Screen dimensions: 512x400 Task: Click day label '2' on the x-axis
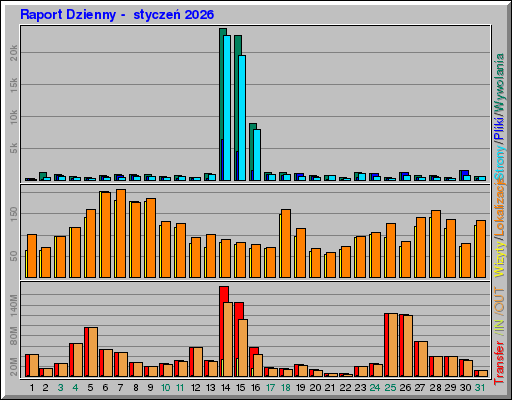pos(46,388)
